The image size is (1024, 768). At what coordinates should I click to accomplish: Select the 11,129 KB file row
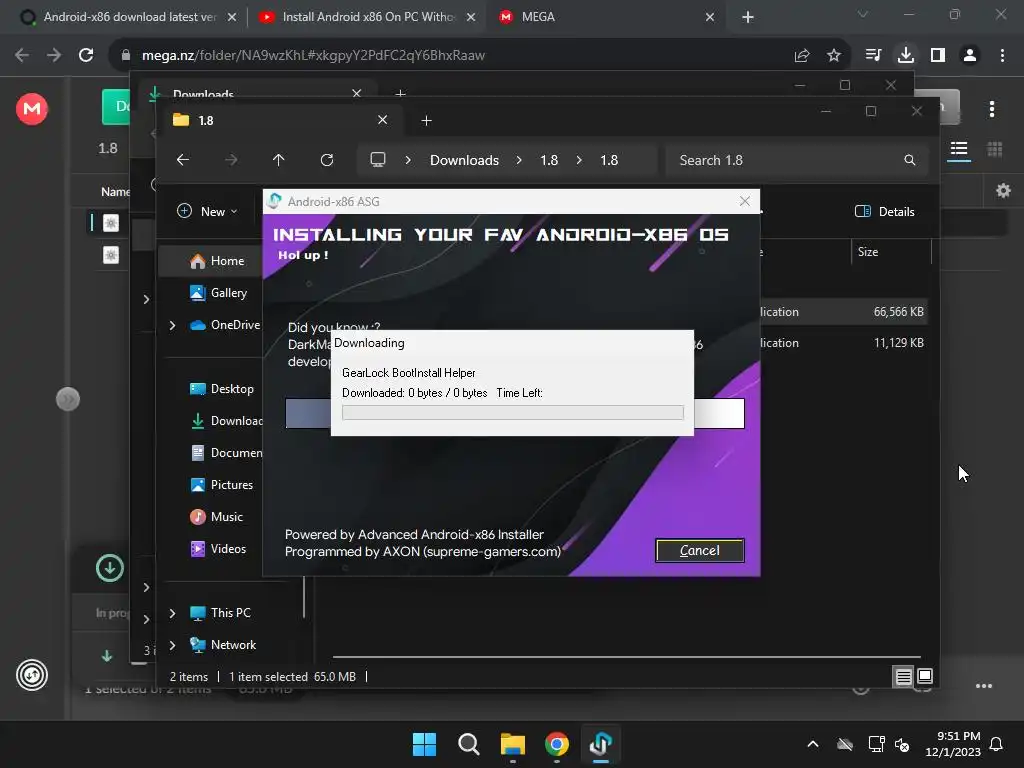tap(842, 342)
